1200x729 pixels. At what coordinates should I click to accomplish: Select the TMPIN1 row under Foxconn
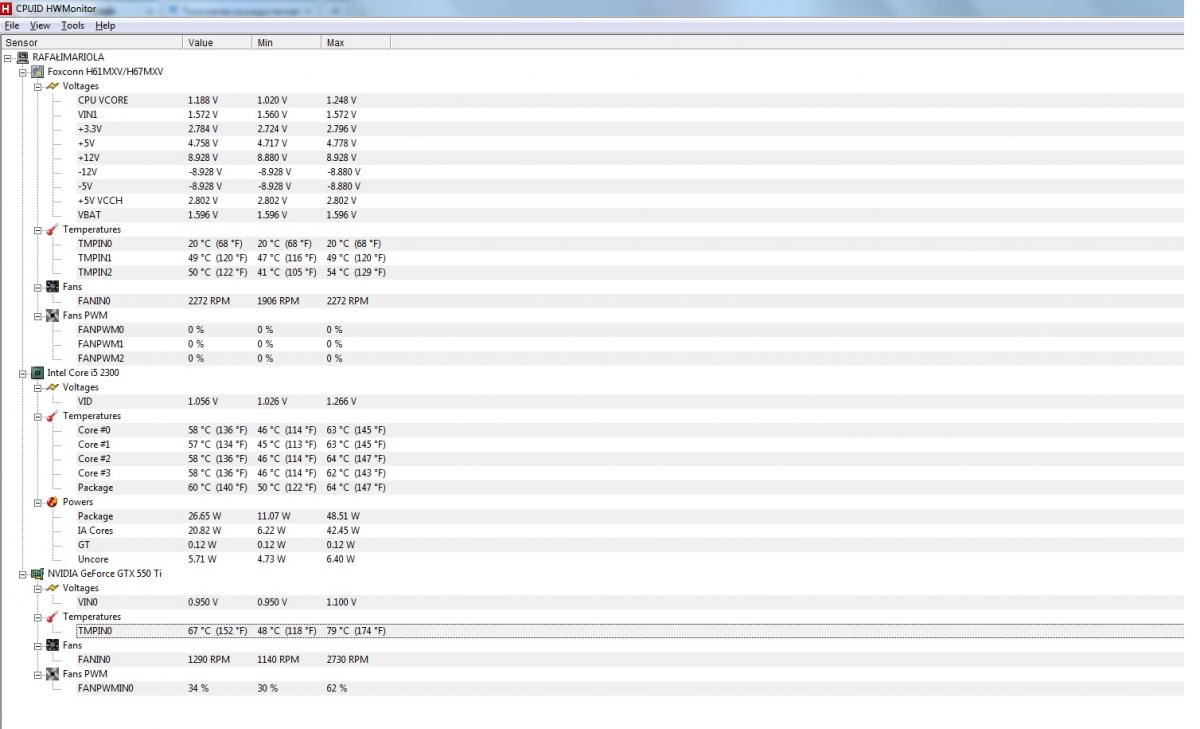click(630, 258)
